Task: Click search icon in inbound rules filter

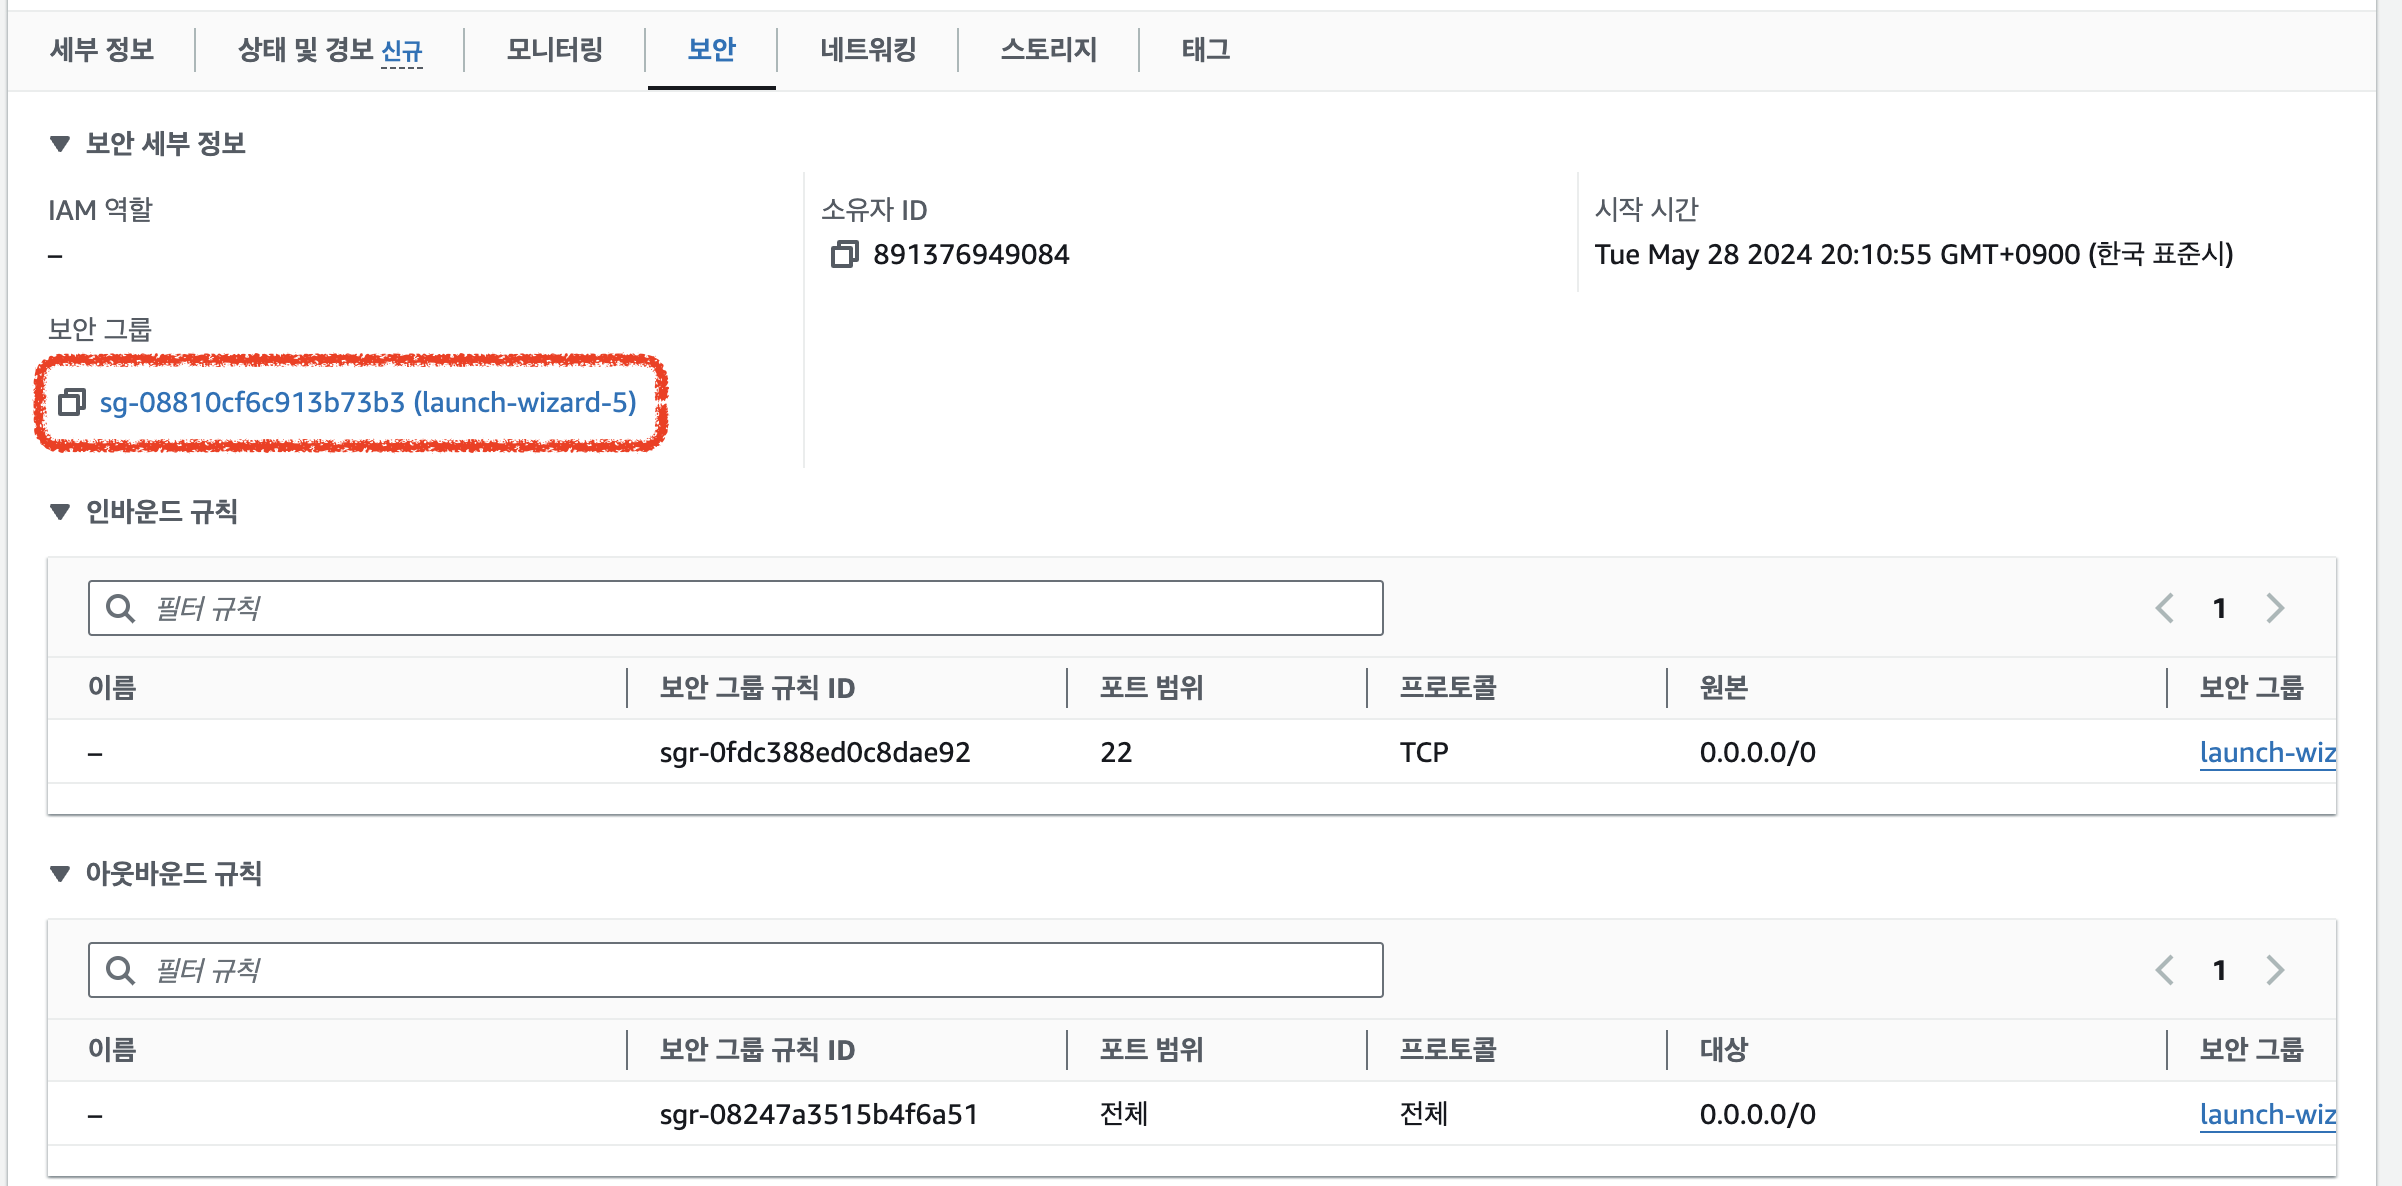Action: point(120,608)
